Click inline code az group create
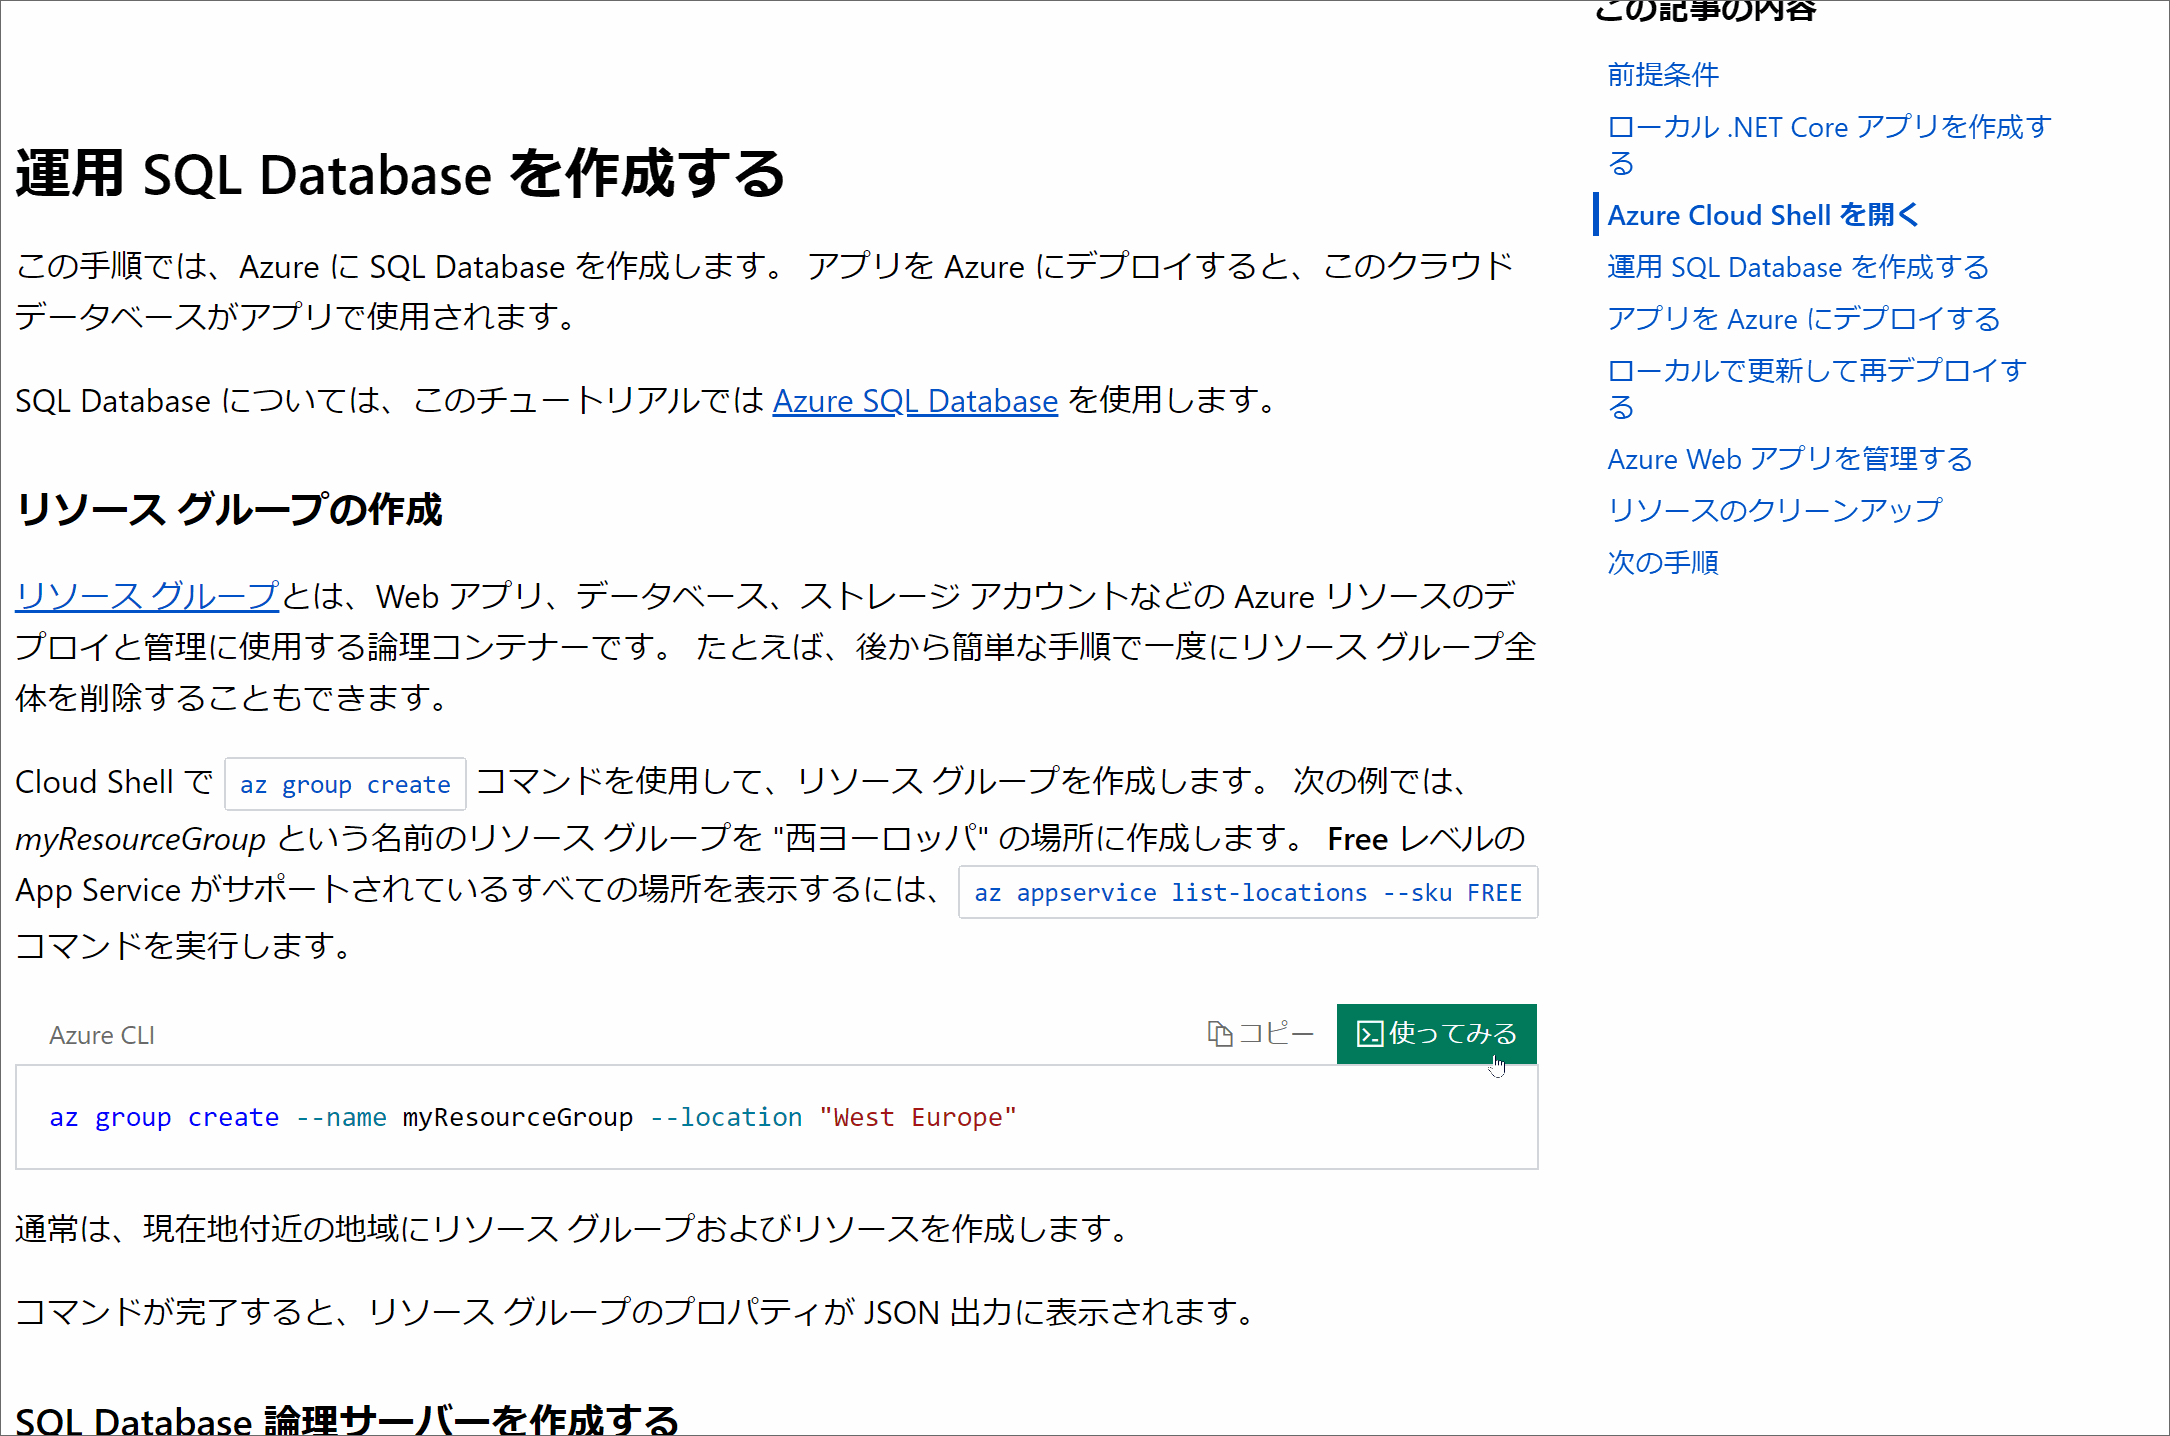The width and height of the screenshot is (2170, 1436). coord(345,784)
